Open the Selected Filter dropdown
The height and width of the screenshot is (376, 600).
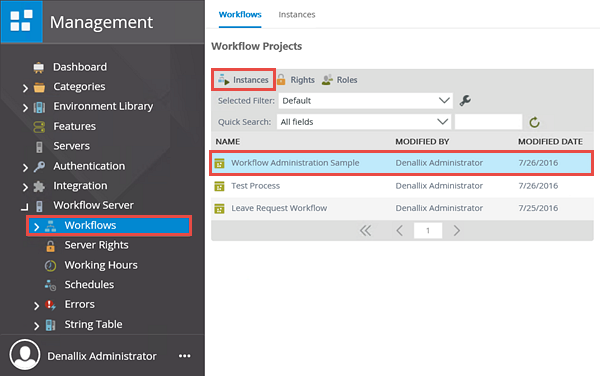(x=365, y=101)
